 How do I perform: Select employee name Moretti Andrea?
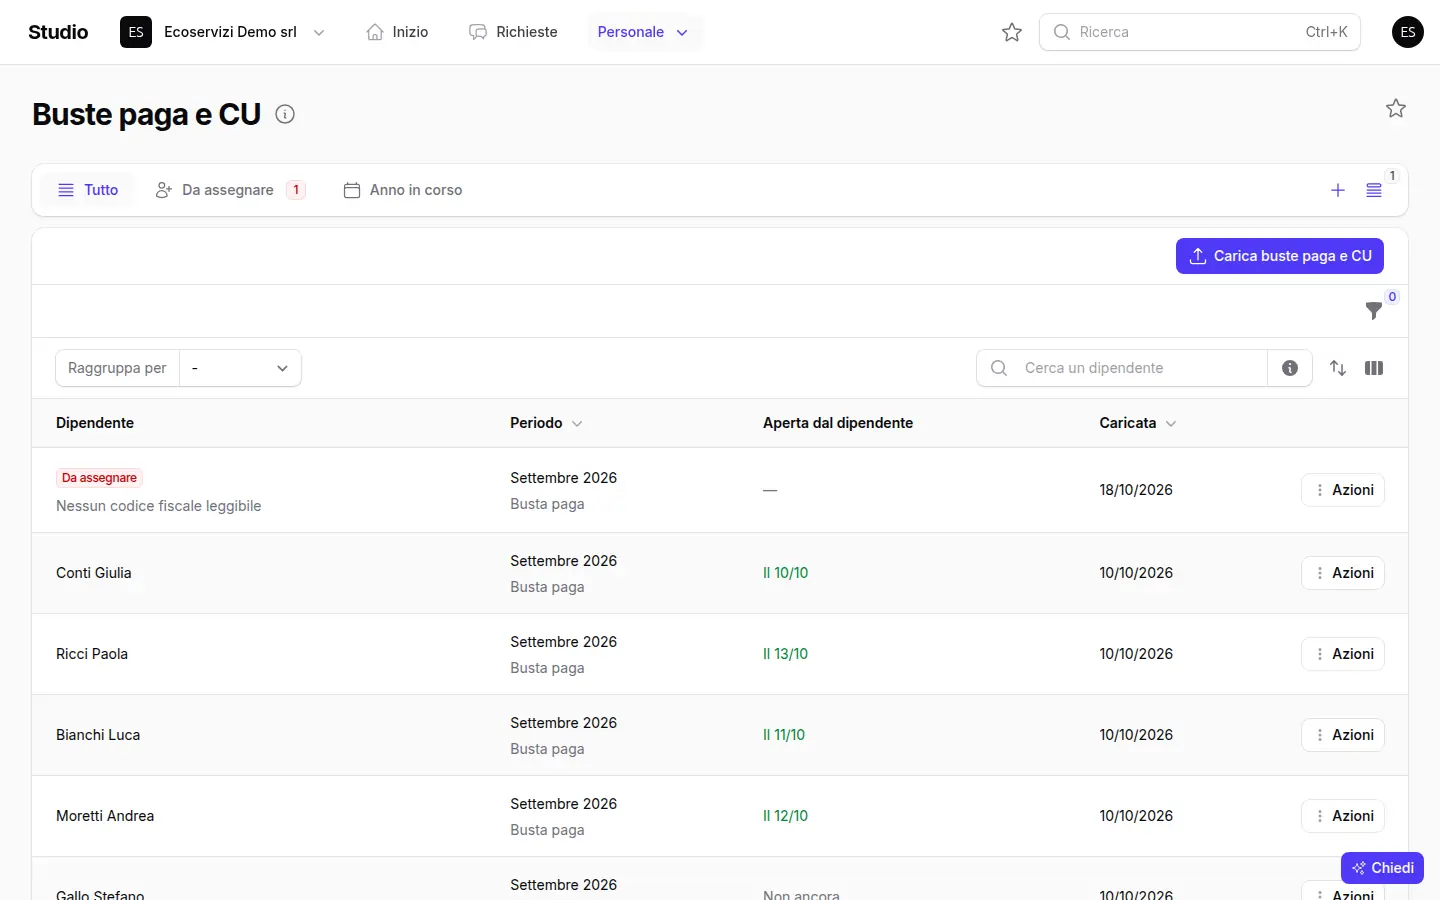coord(105,816)
